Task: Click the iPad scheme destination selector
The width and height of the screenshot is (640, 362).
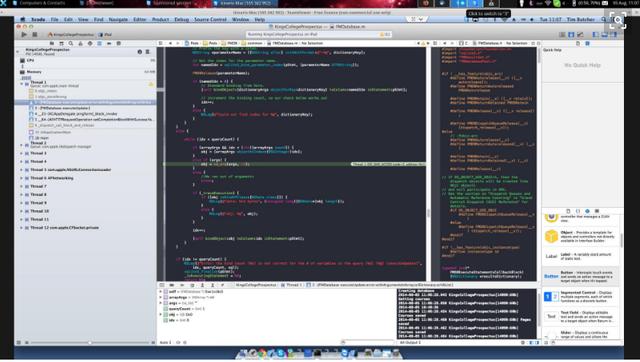Action: 106,35
